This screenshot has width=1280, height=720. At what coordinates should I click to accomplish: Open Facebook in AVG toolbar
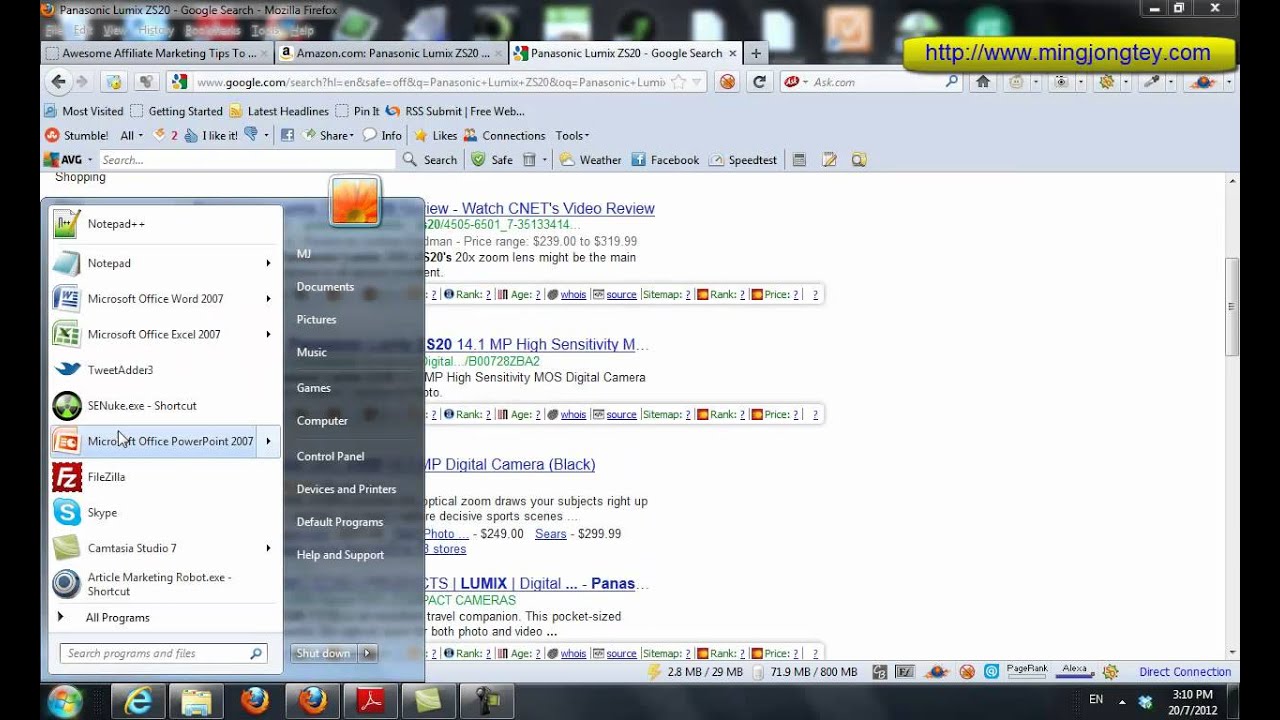665,160
